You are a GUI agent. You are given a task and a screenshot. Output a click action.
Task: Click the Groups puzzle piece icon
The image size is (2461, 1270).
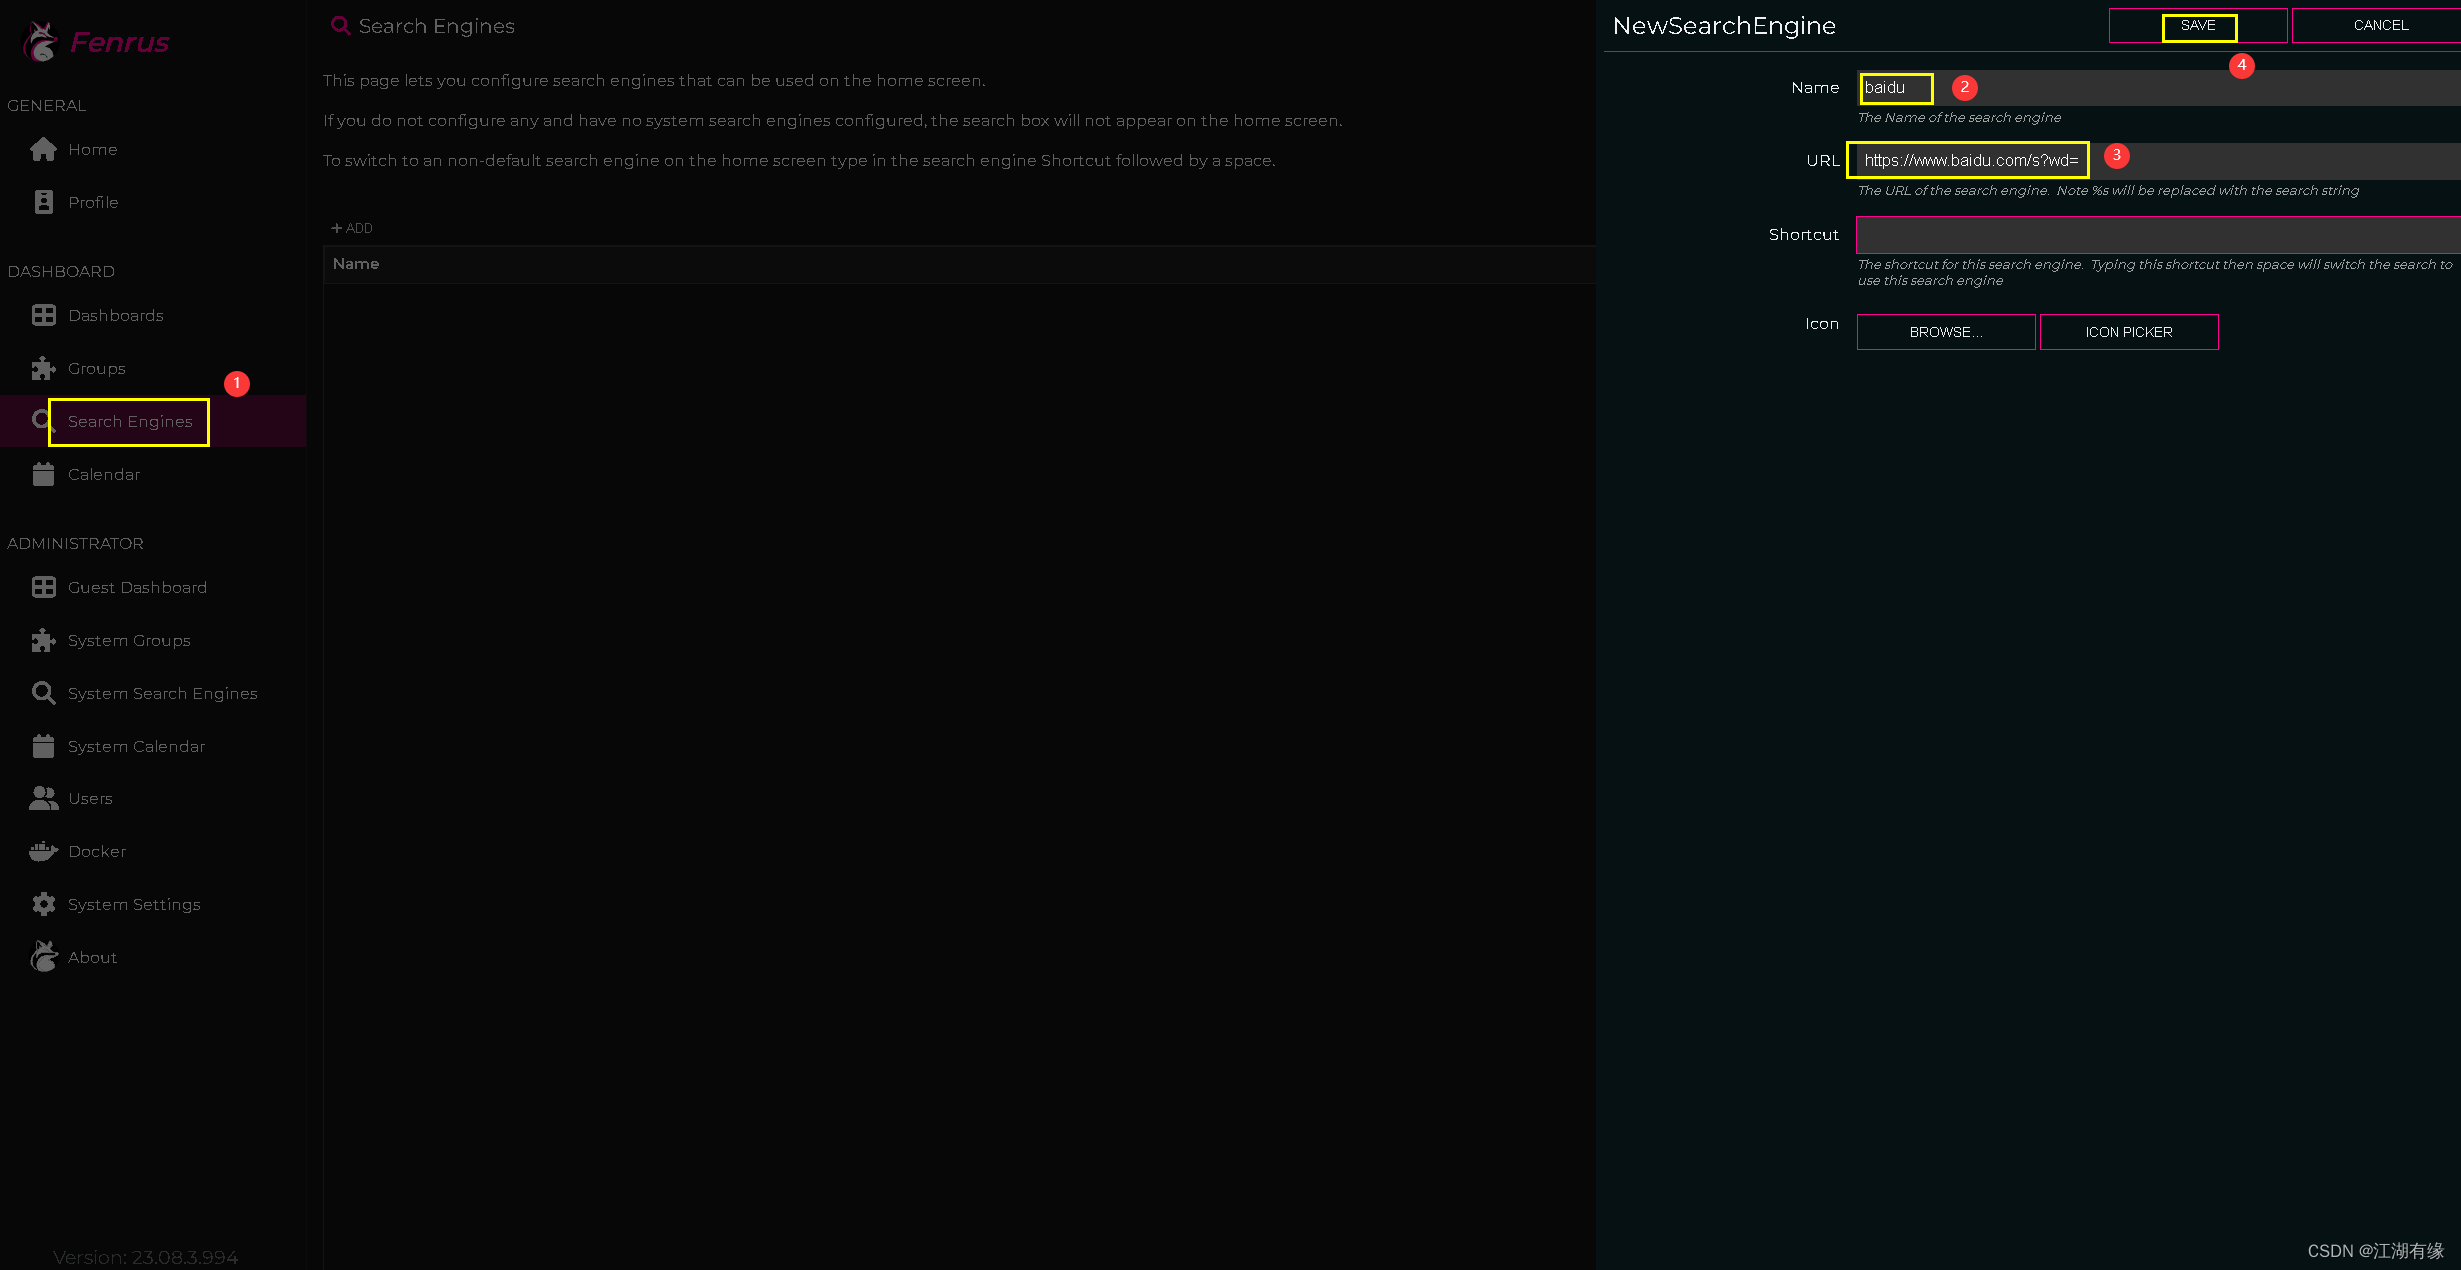[43, 368]
